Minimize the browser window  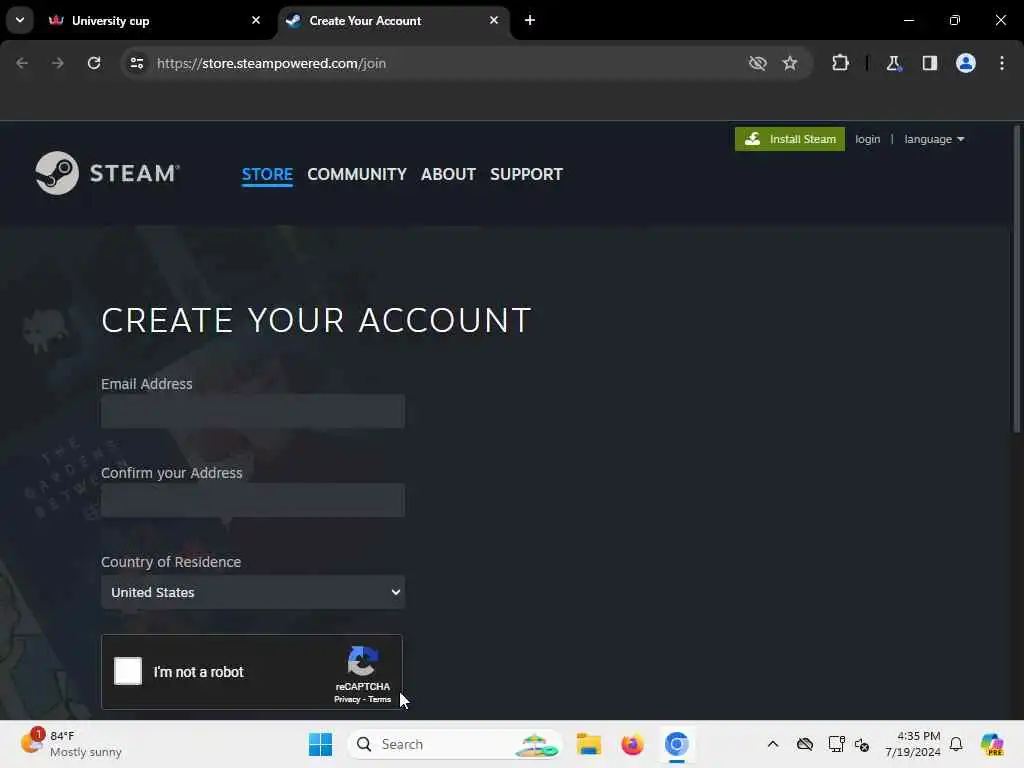tap(908, 20)
